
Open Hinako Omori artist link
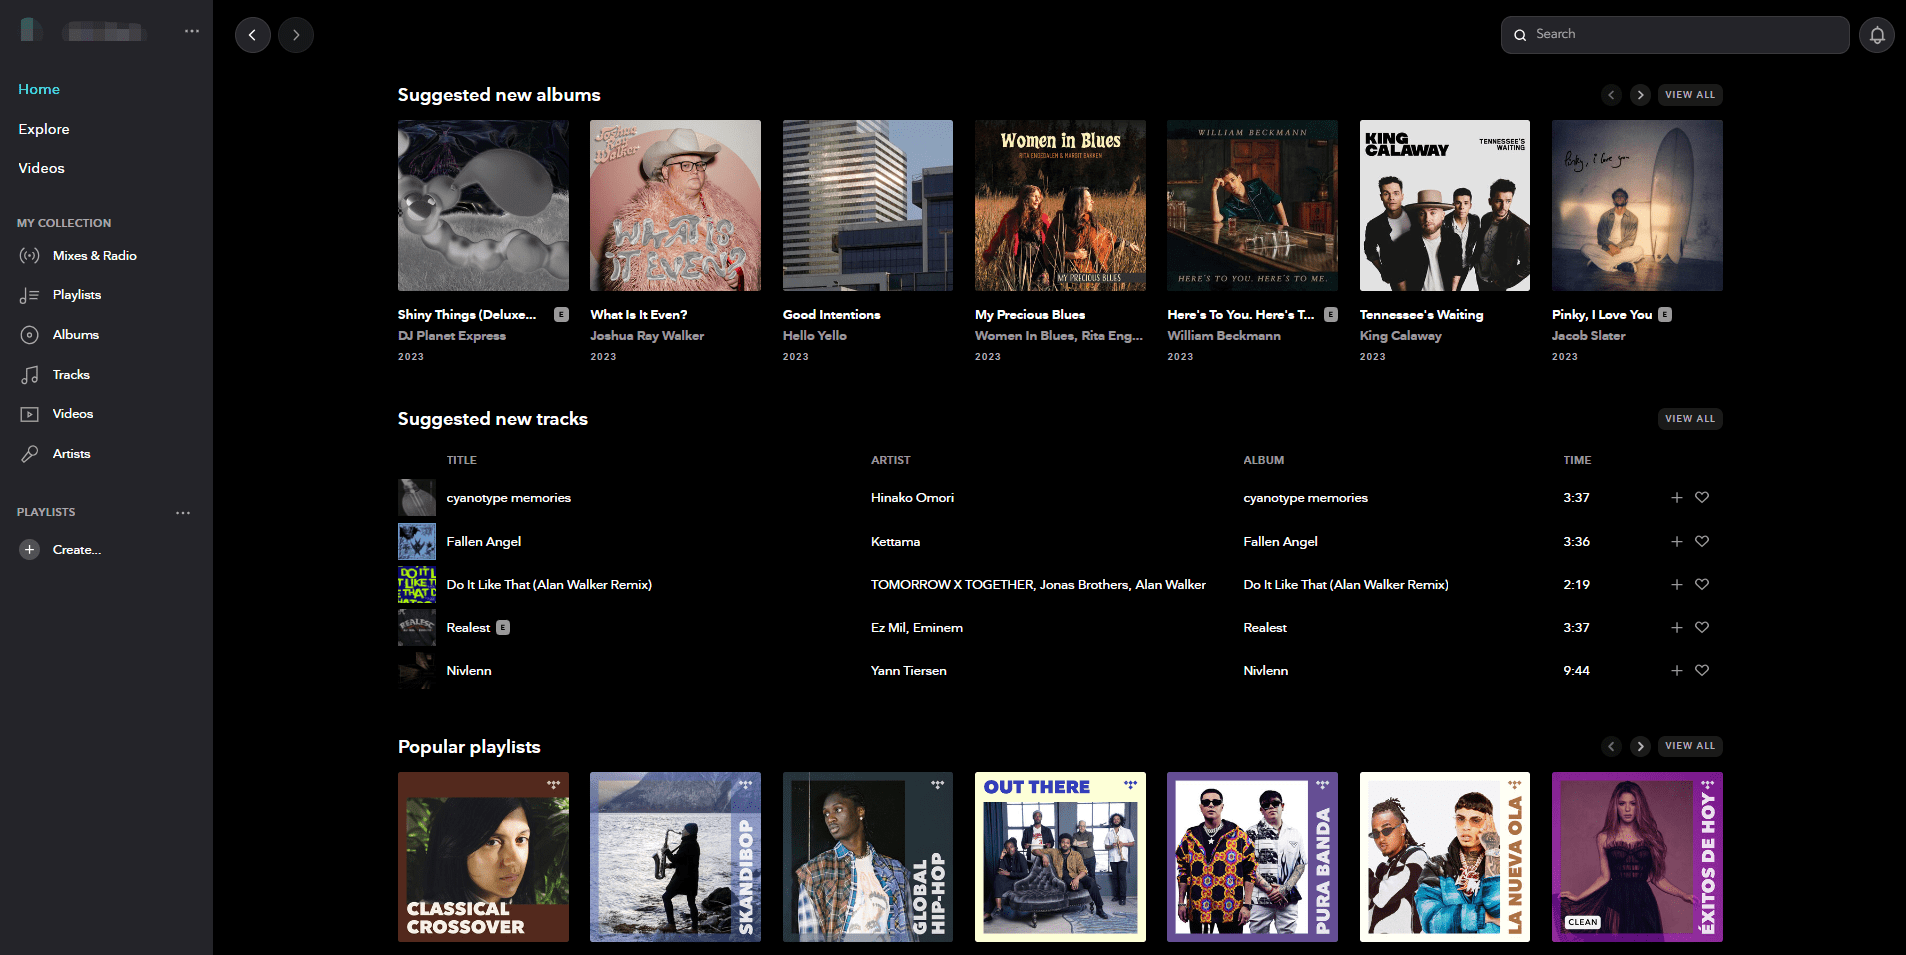912,498
